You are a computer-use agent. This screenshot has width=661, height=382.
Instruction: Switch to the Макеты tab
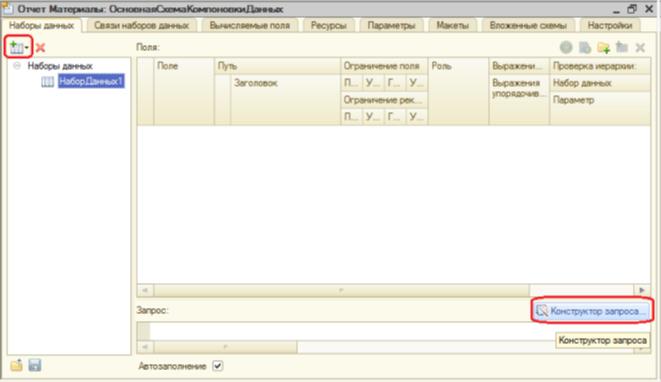(452, 25)
